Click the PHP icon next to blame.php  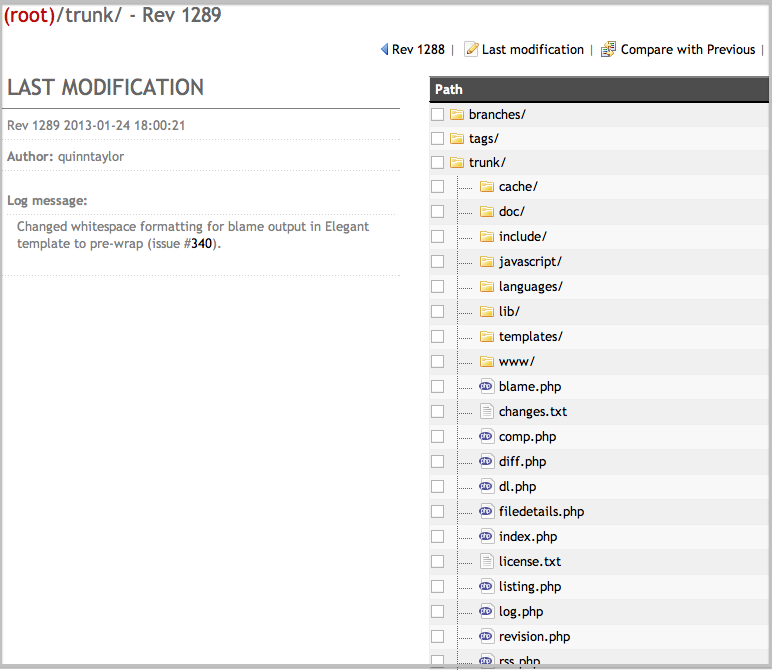click(x=487, y=386)
